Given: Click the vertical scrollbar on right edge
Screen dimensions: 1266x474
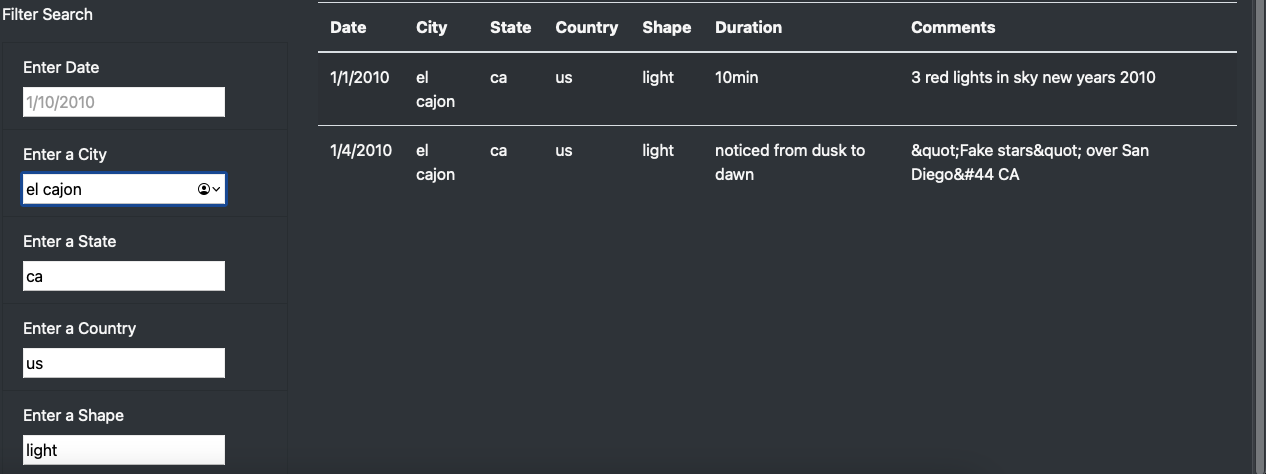Looking at the screenshot, I should click(x=1260, y=237).
